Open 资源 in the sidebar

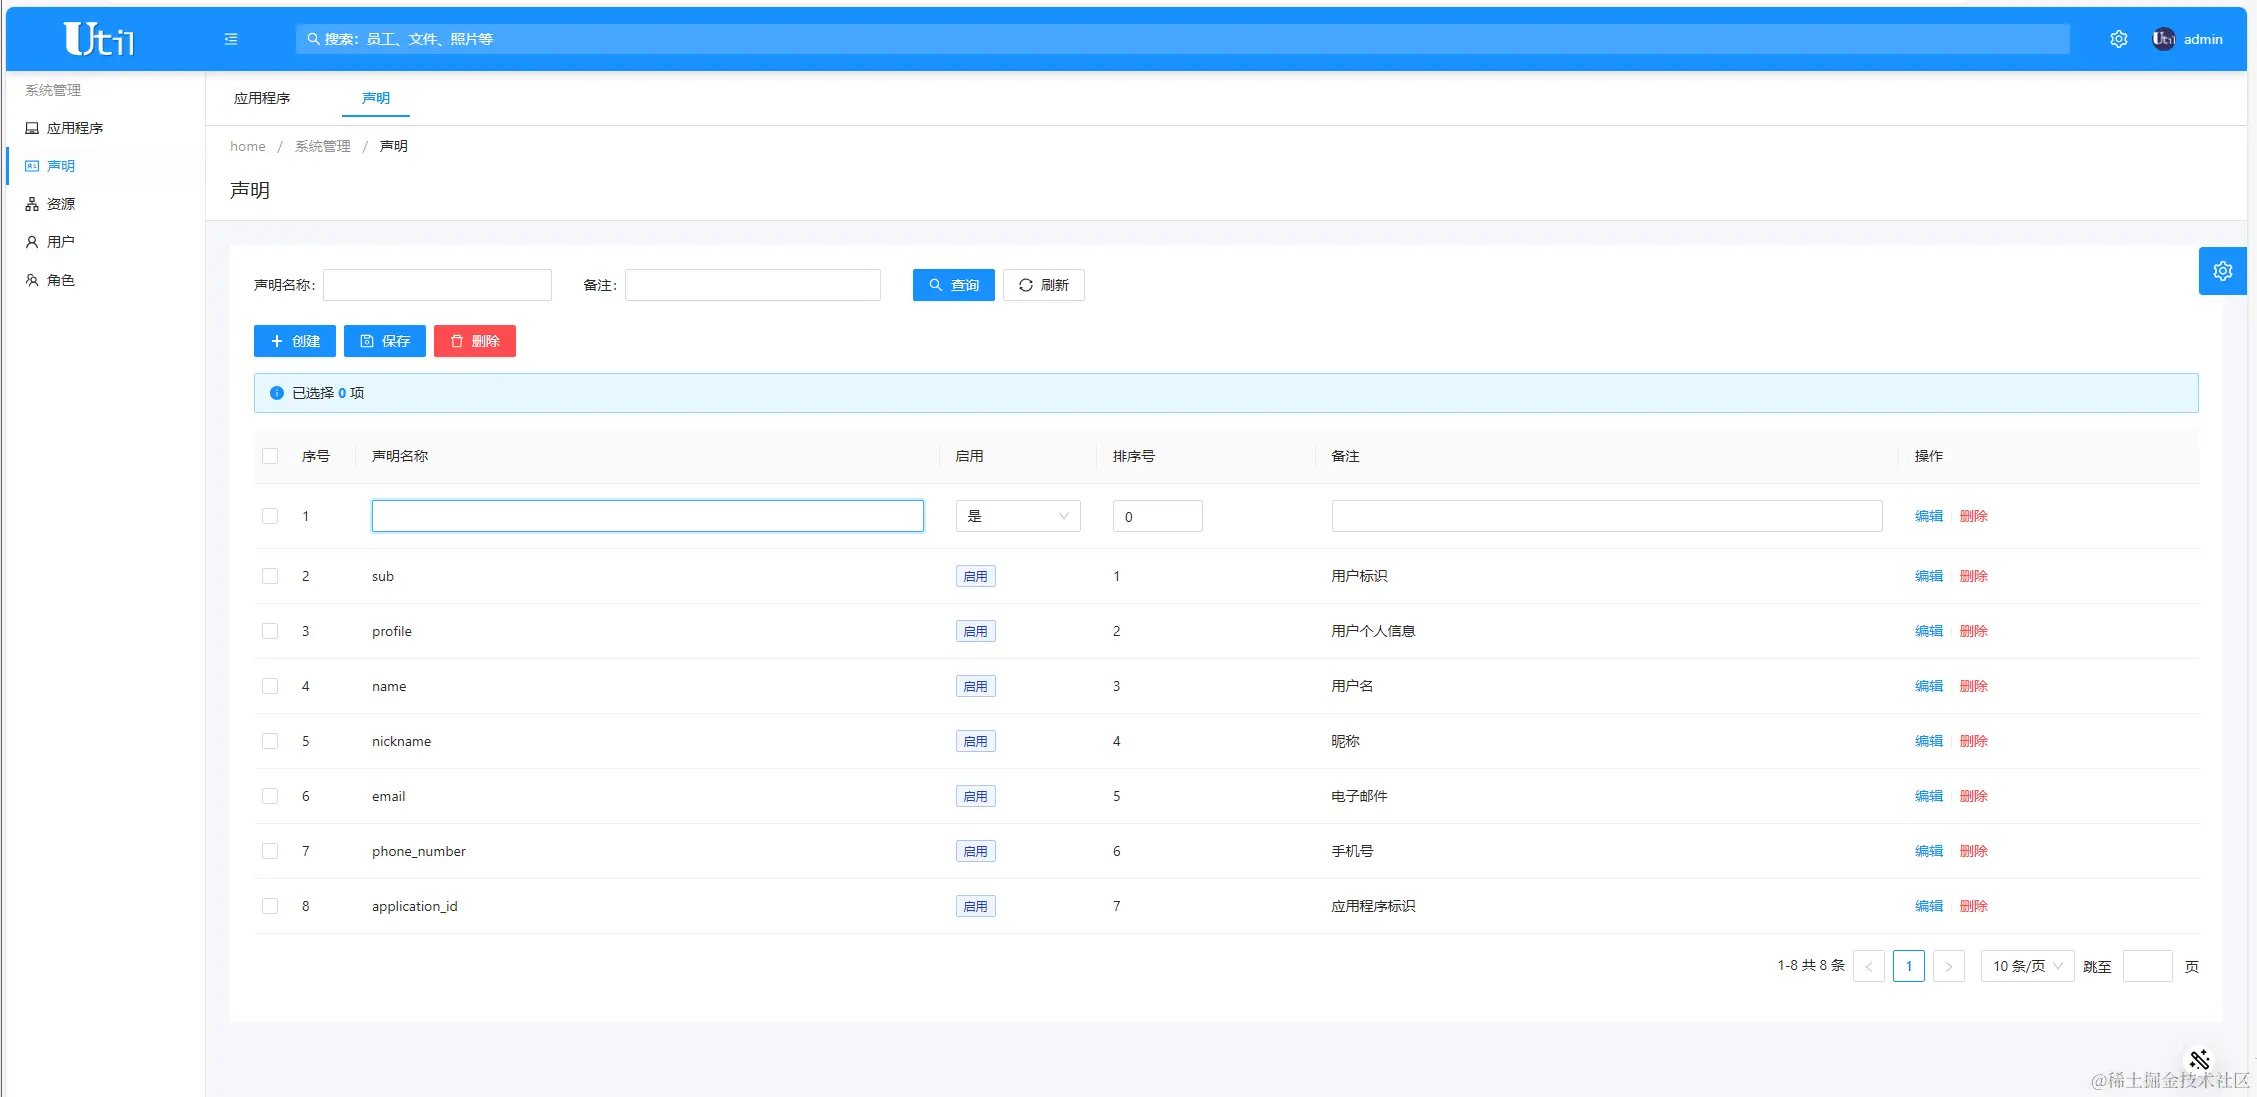pos(60,204)
